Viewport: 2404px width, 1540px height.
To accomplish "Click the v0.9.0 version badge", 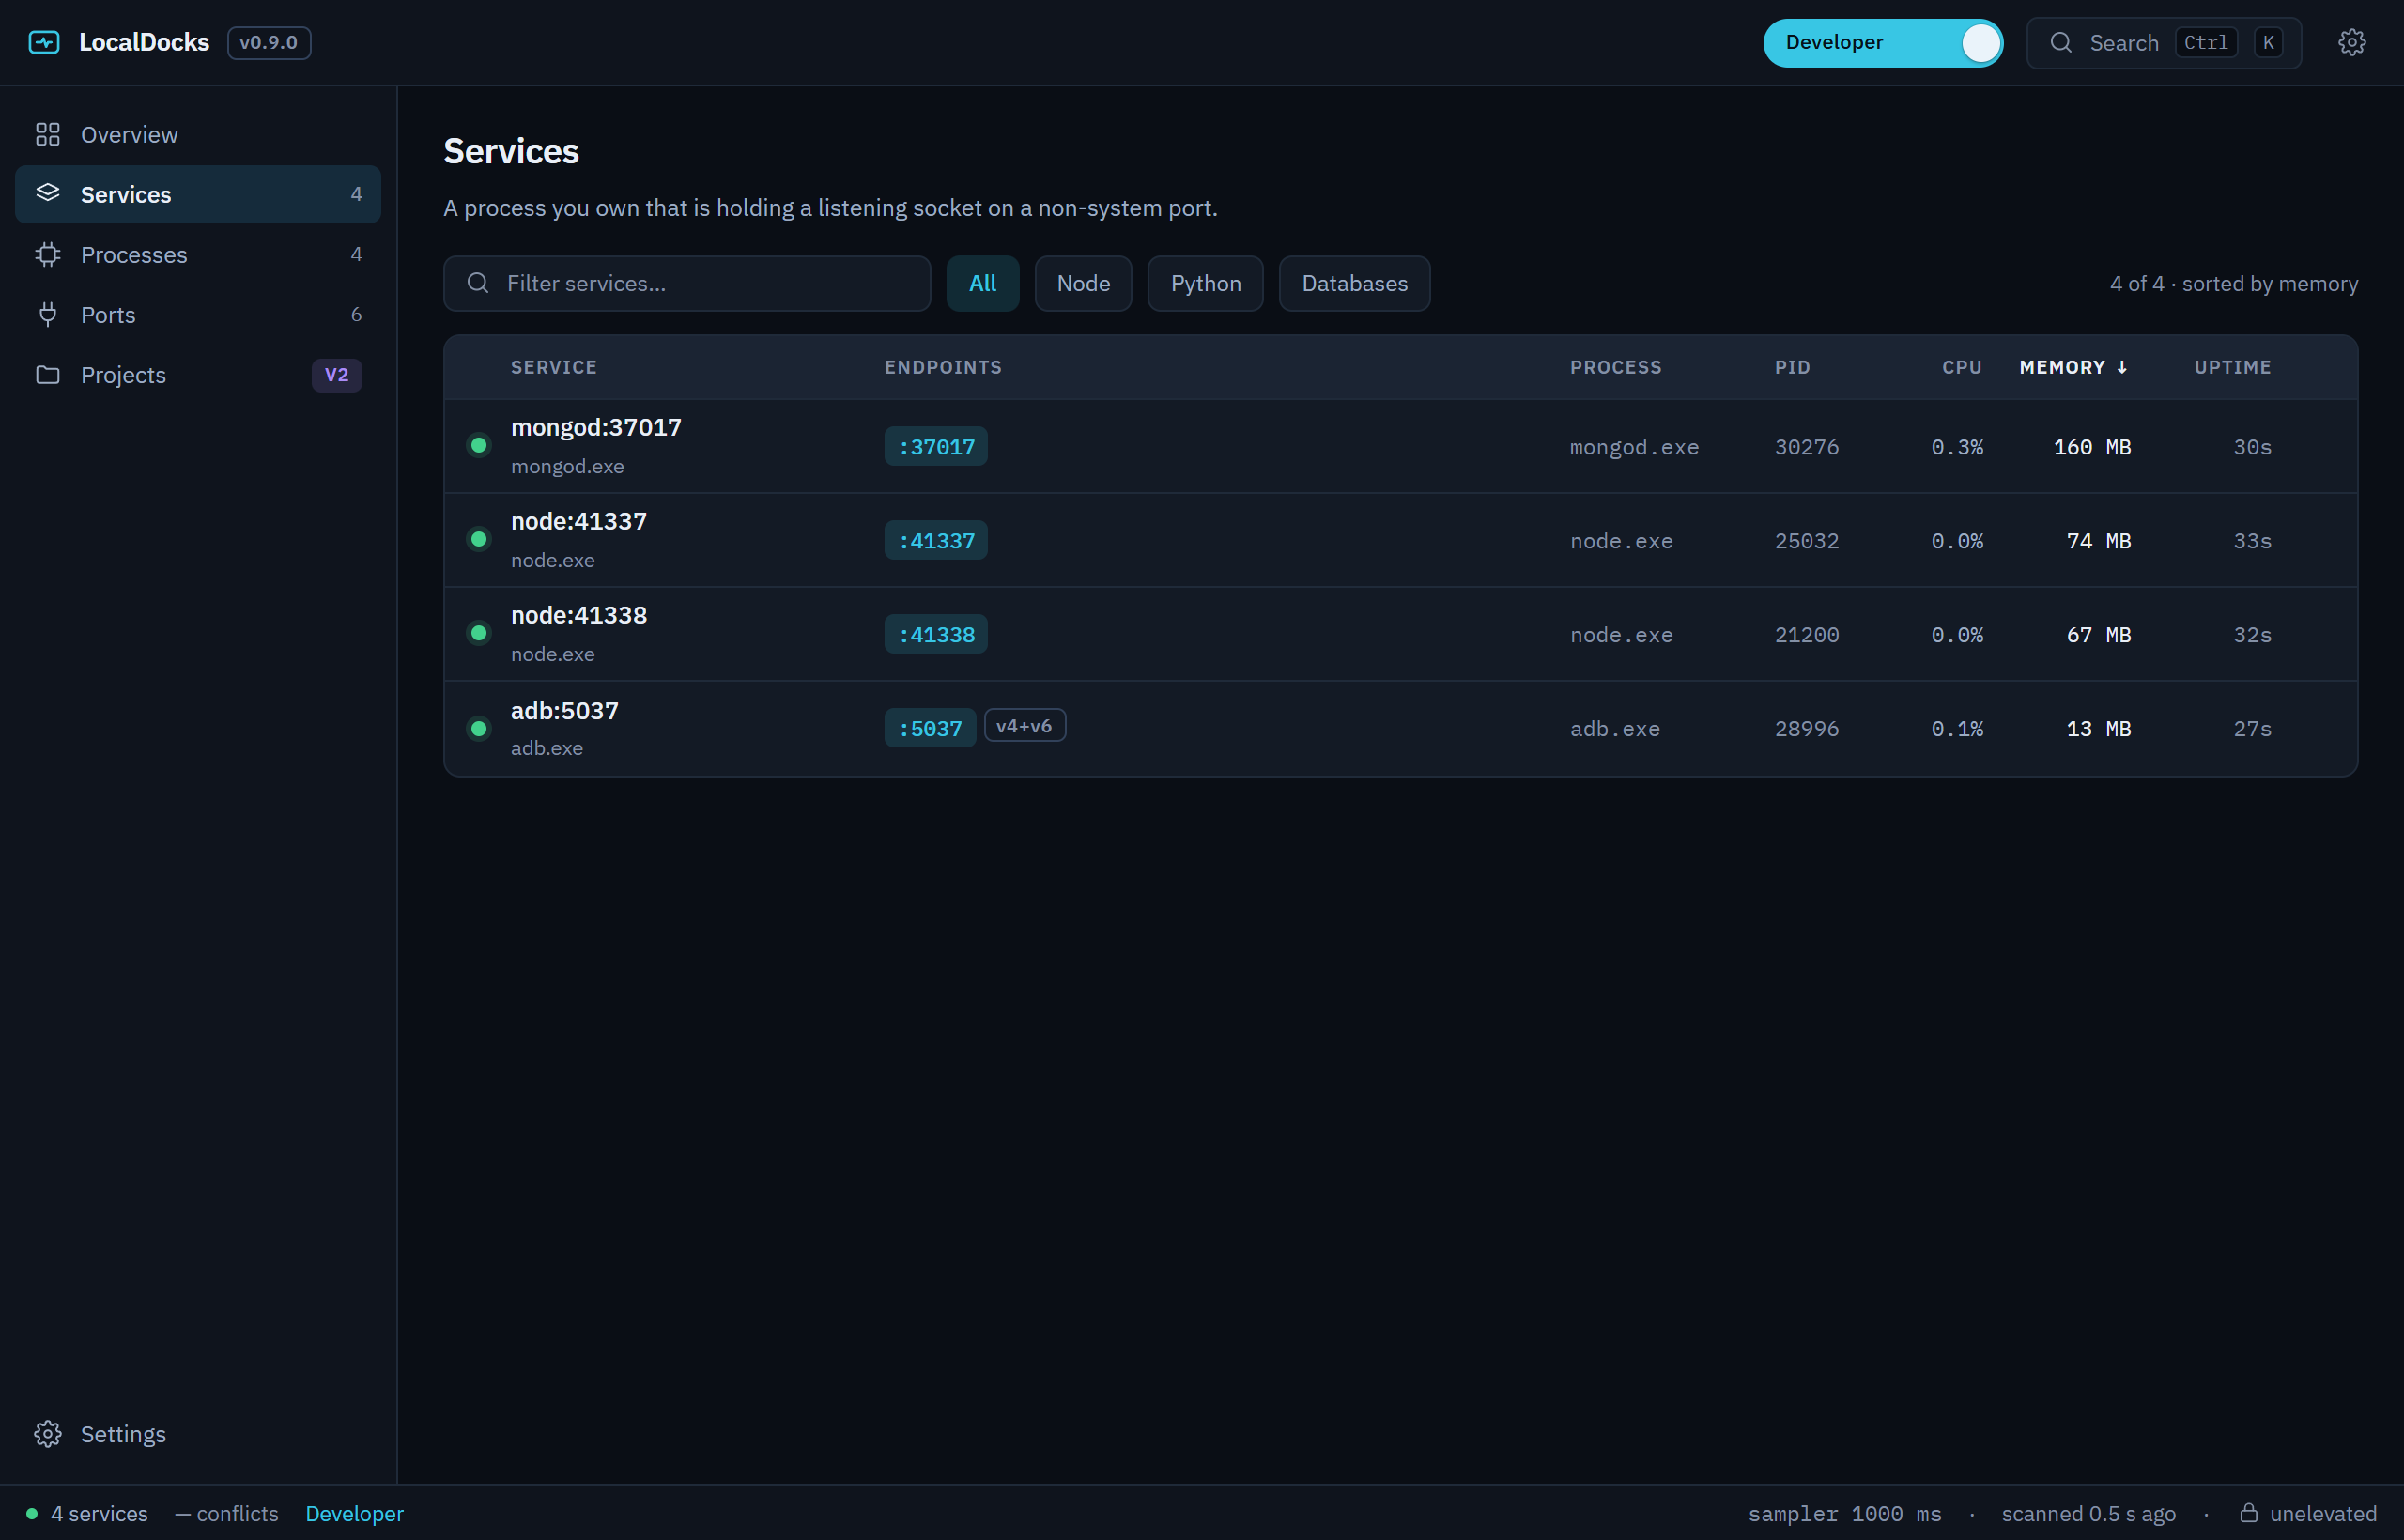I will (x=268, y=42).
